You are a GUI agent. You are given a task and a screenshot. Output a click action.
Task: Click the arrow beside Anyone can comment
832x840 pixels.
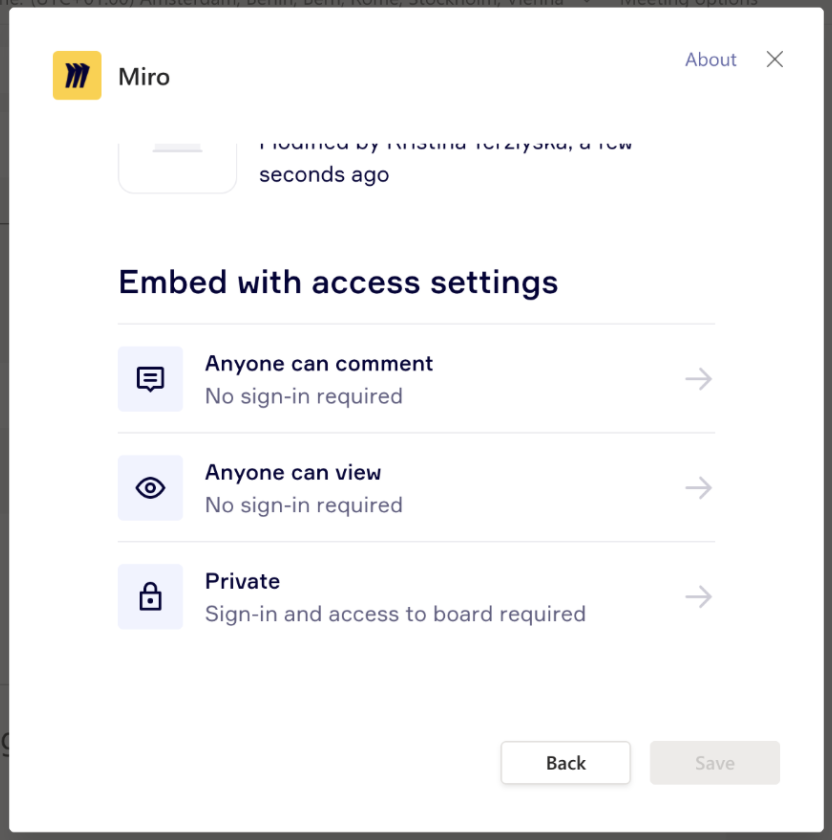point(698,379)
